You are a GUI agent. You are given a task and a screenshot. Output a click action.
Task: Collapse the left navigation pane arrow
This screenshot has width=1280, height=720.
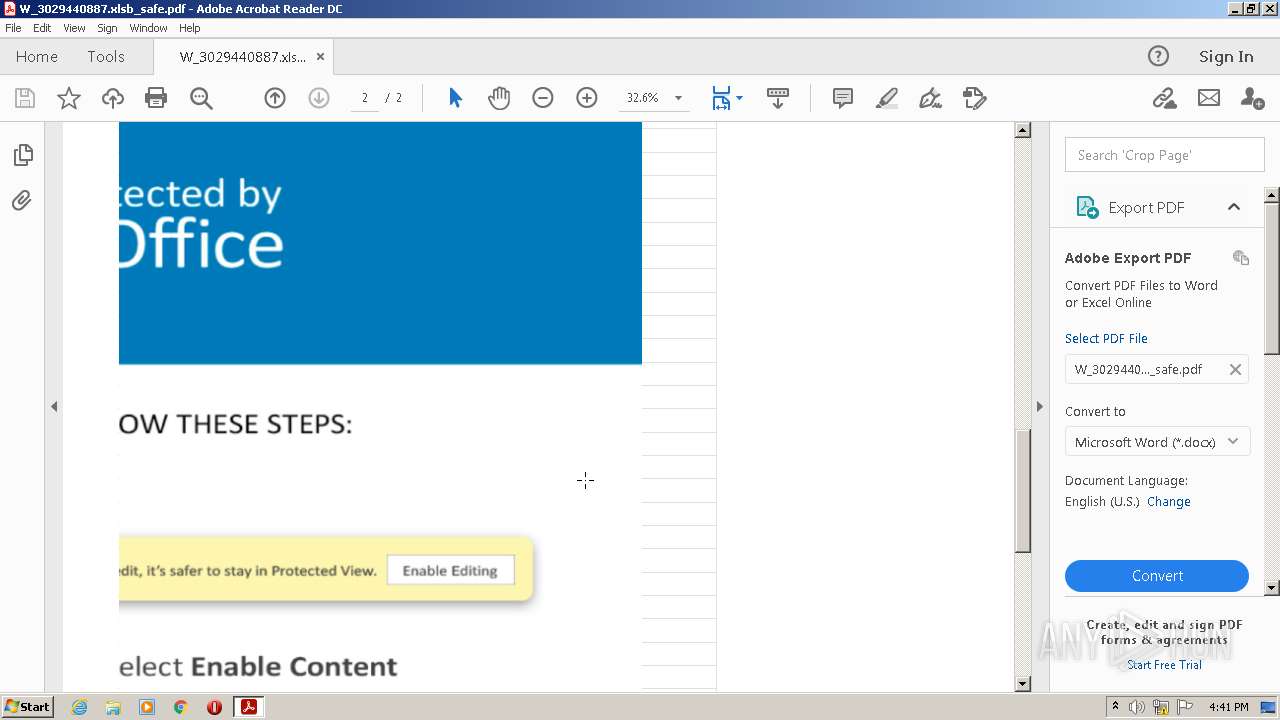pyautogui.click(x=54, y=406)
